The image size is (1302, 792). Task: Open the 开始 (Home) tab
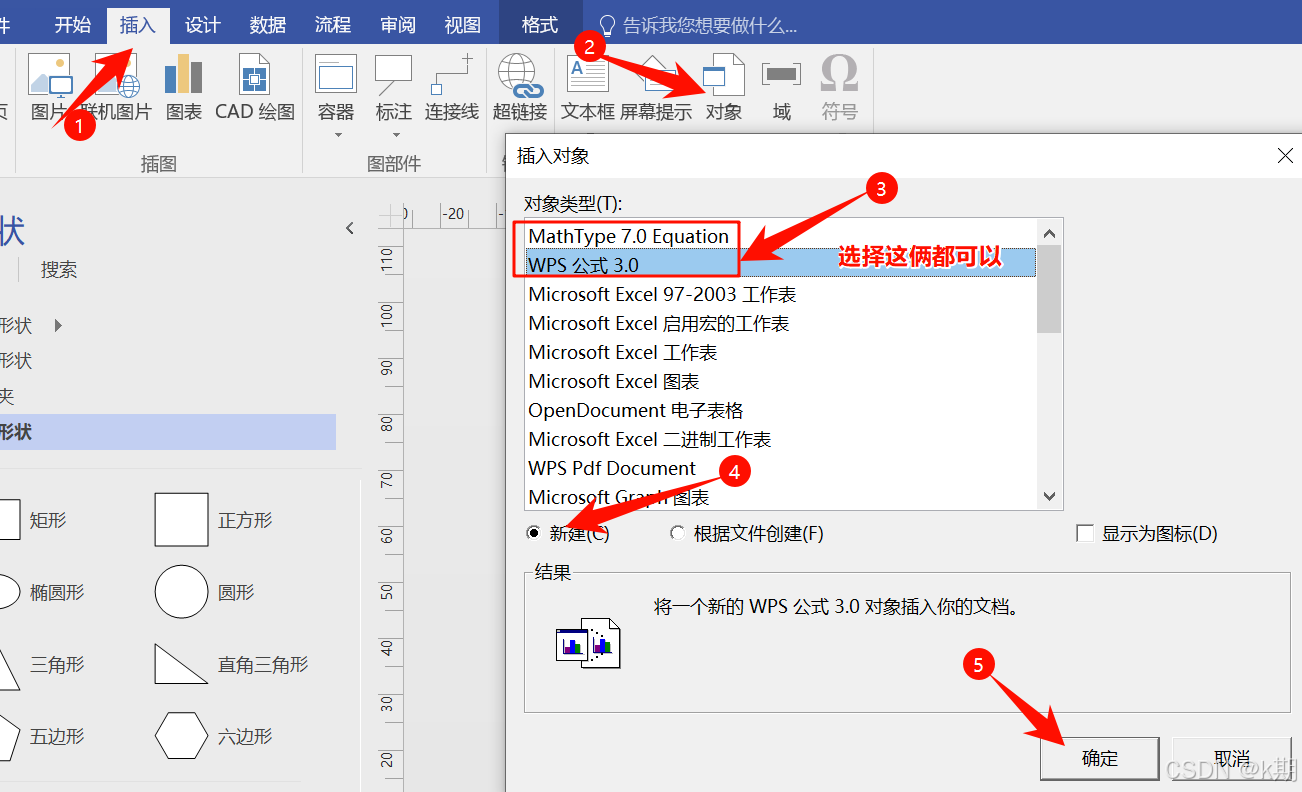[x=72, y=25]
